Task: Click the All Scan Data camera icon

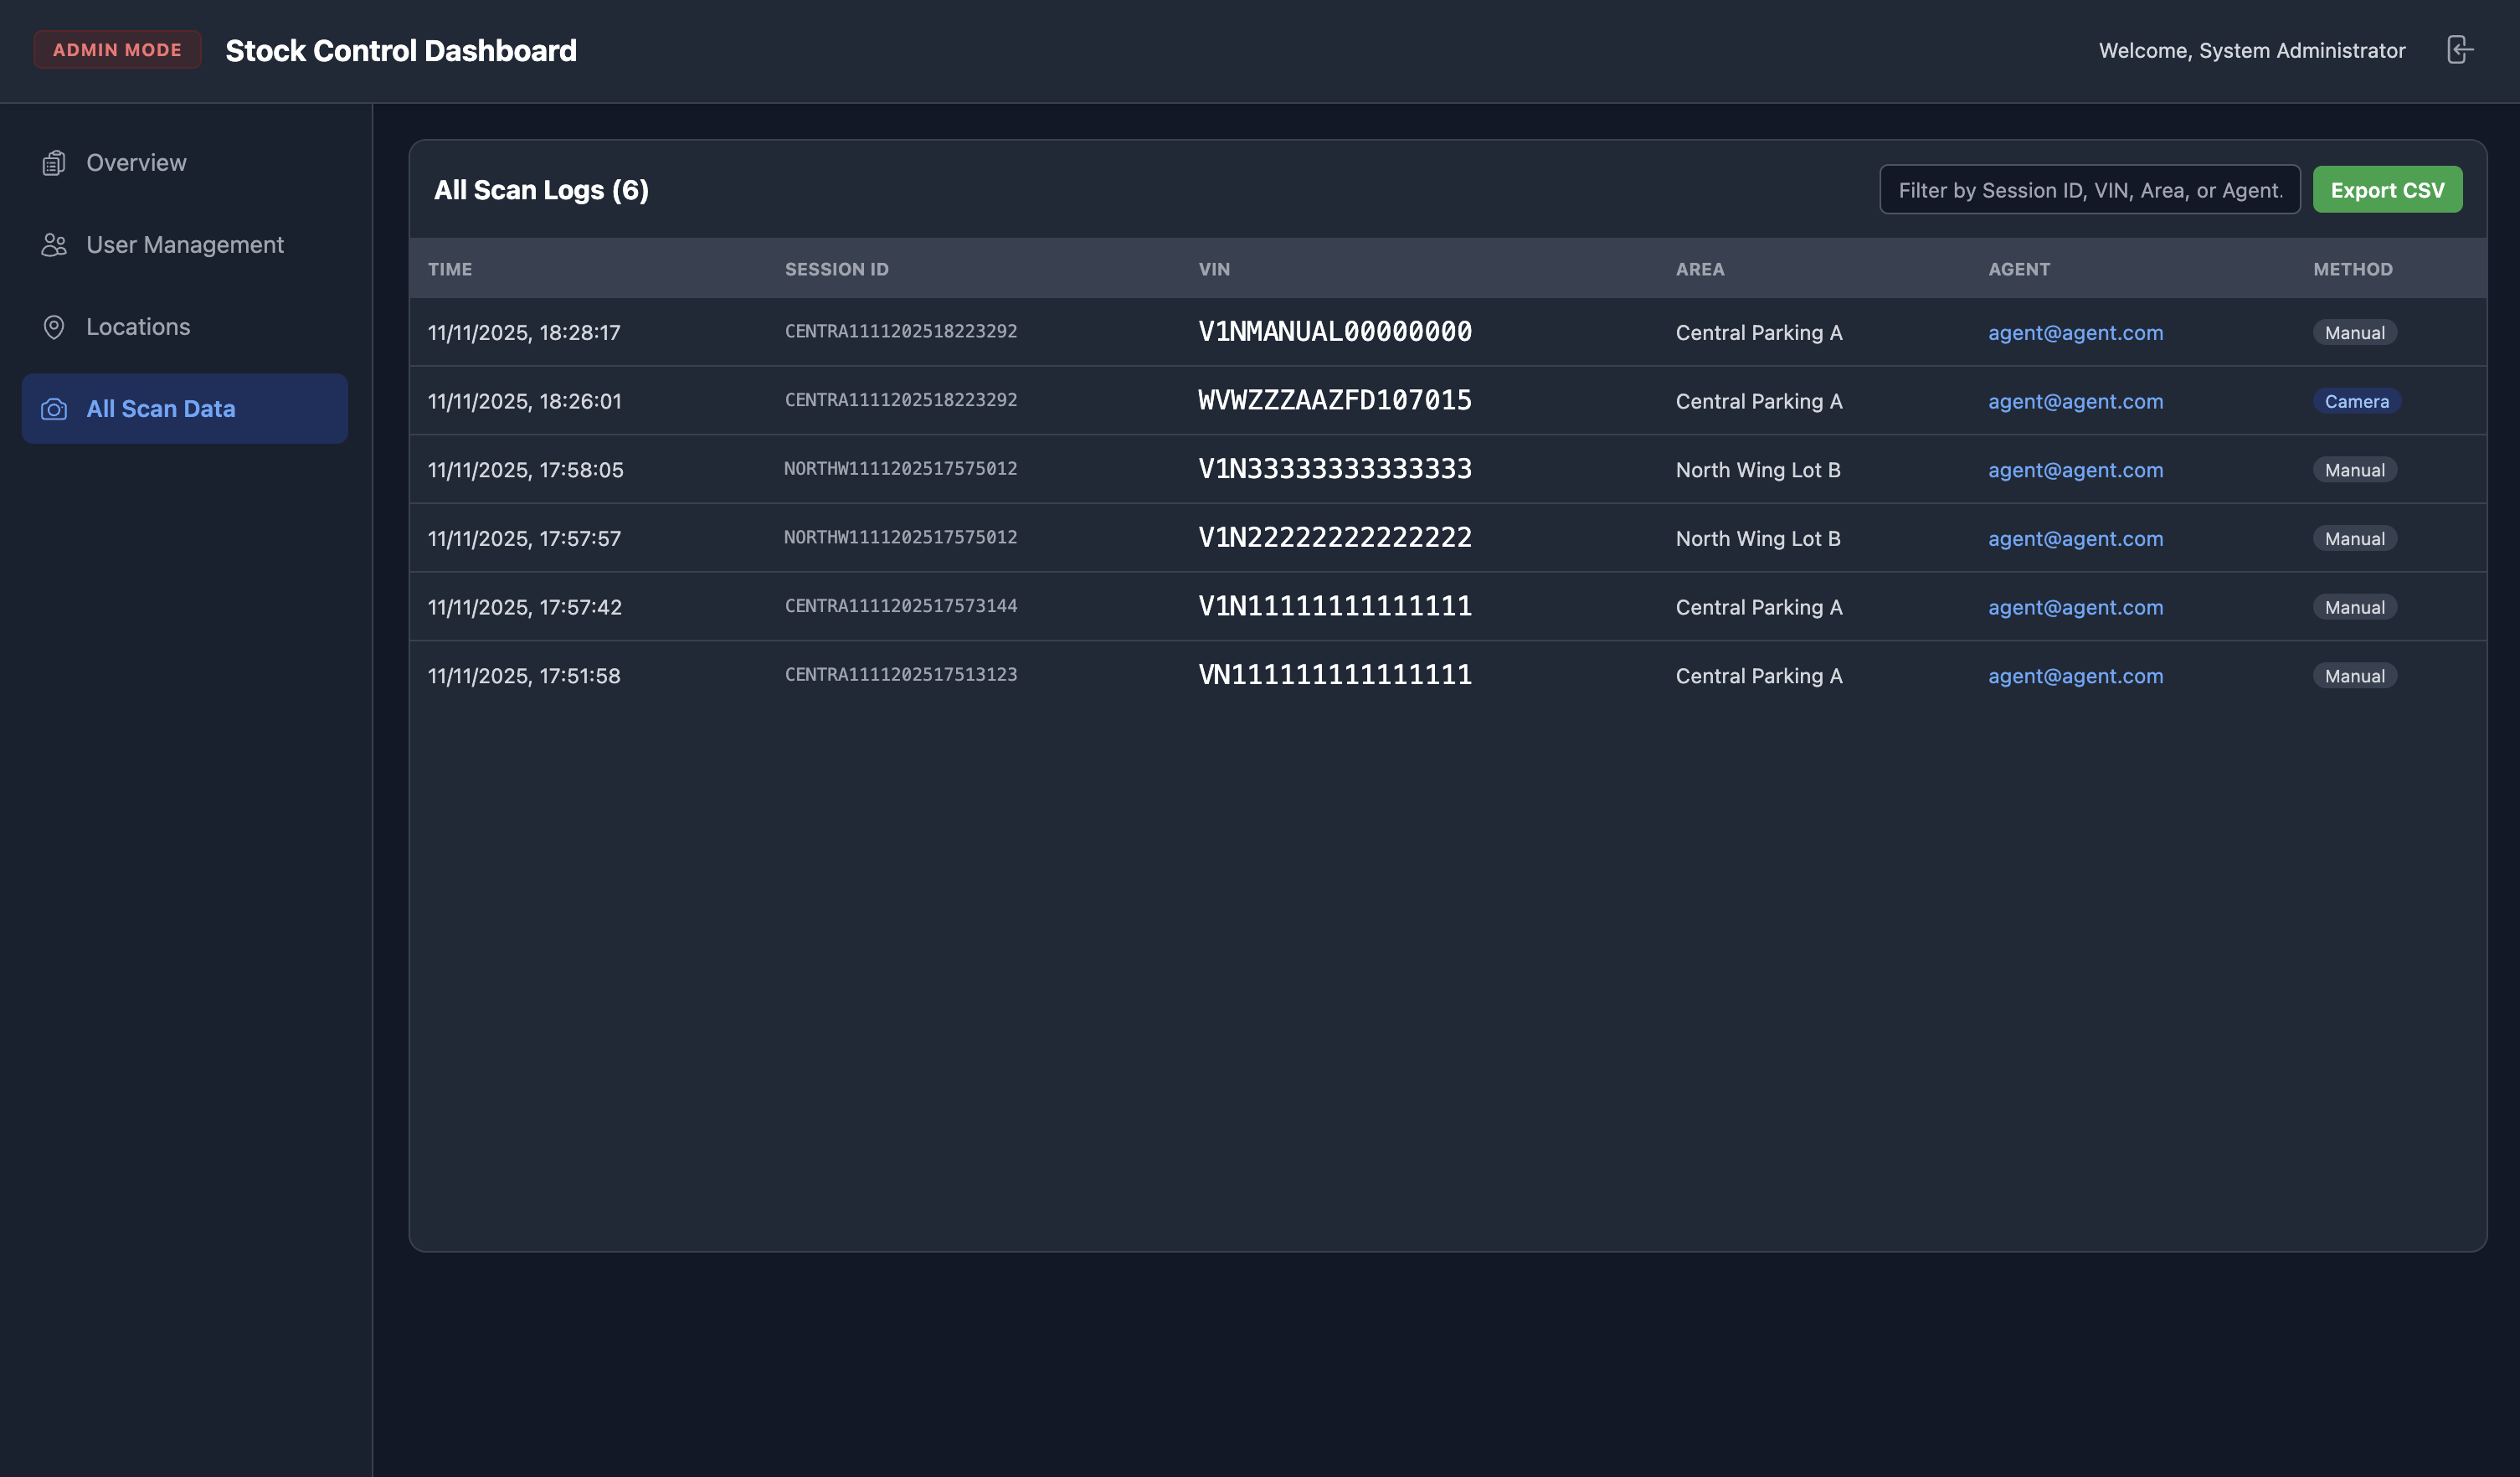Action: tap(54, 409)
